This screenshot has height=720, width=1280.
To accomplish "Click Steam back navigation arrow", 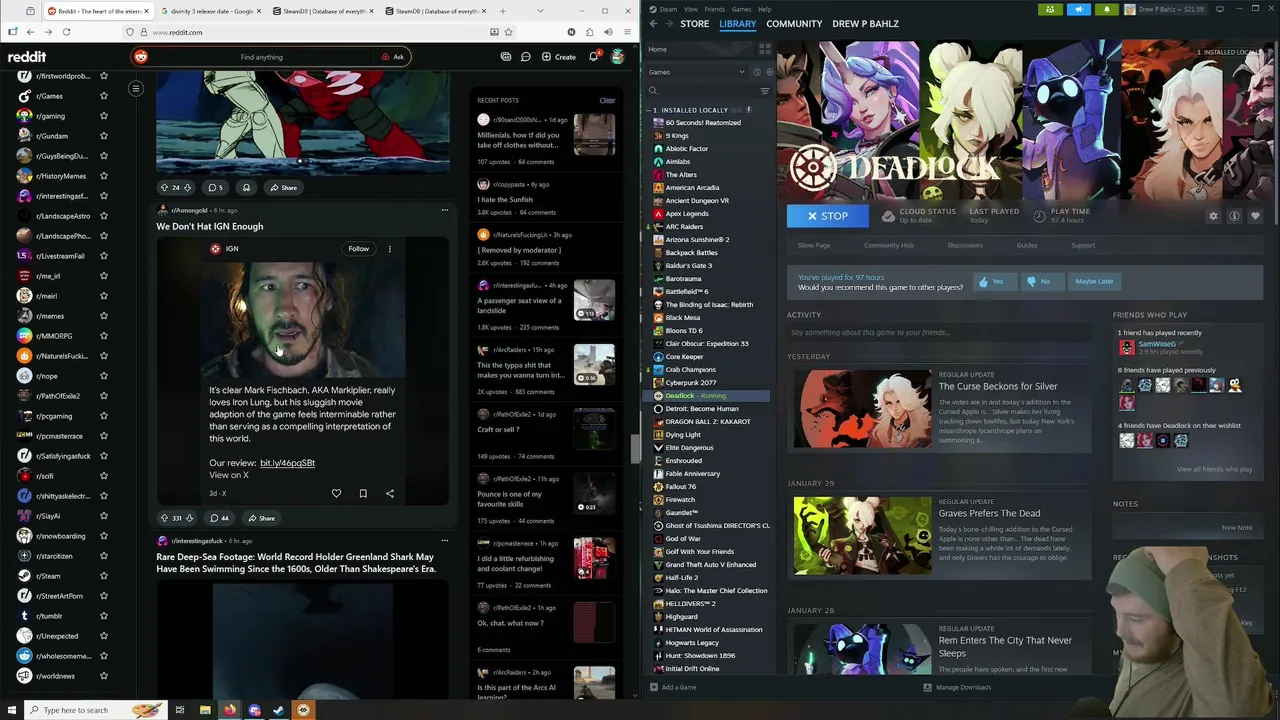I will [x=653, y=24].
